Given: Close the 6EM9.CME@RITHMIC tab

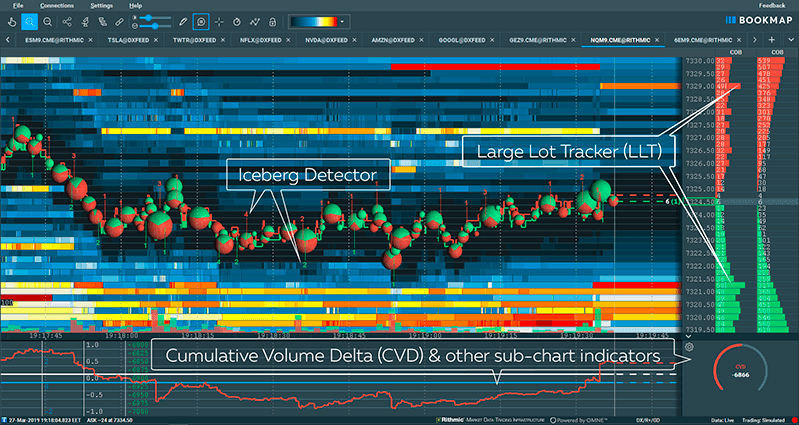Looking at the screenshot, I should (x=739, y=39).
